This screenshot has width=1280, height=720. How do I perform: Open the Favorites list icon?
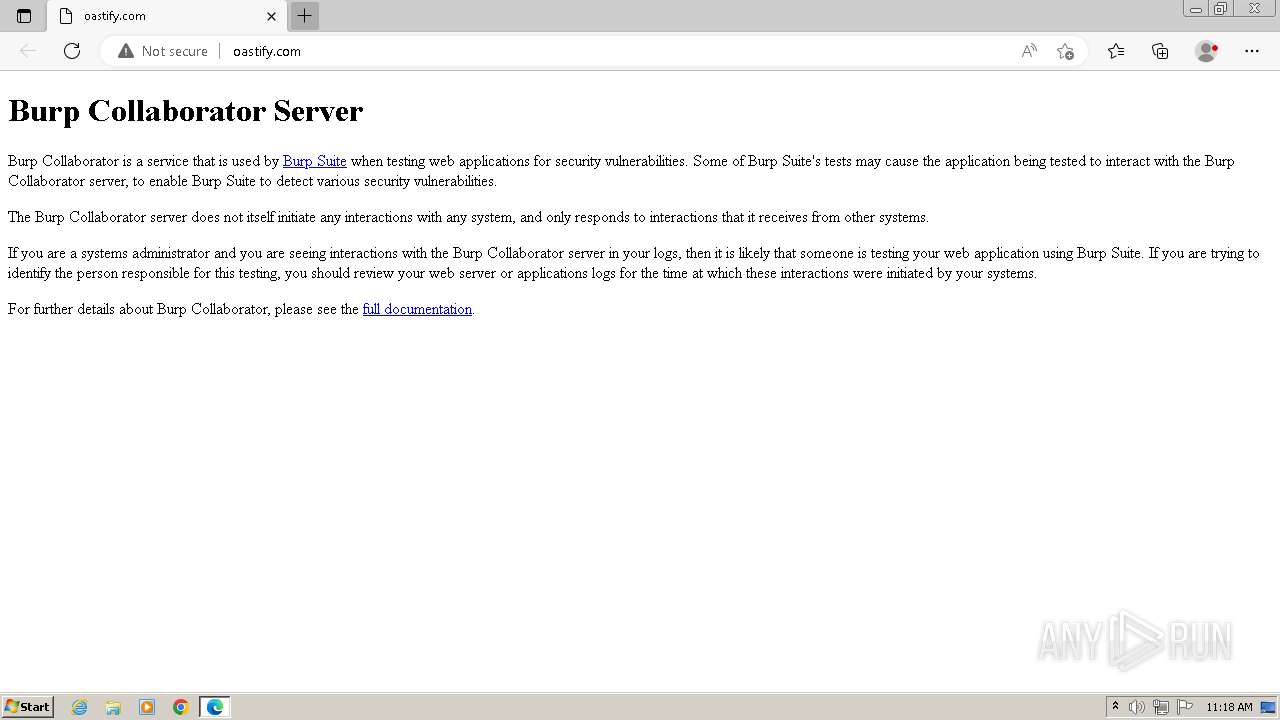pos(1116,51)
